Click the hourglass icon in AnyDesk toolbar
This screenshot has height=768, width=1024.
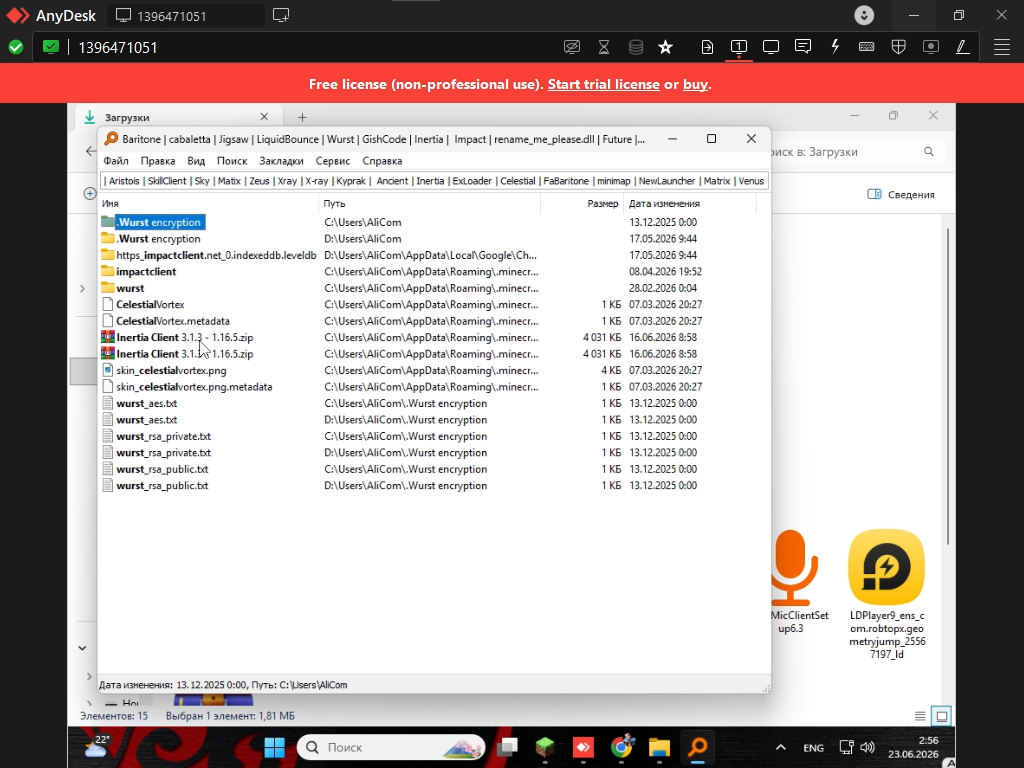pyautogui.click(x=603, y=47)
